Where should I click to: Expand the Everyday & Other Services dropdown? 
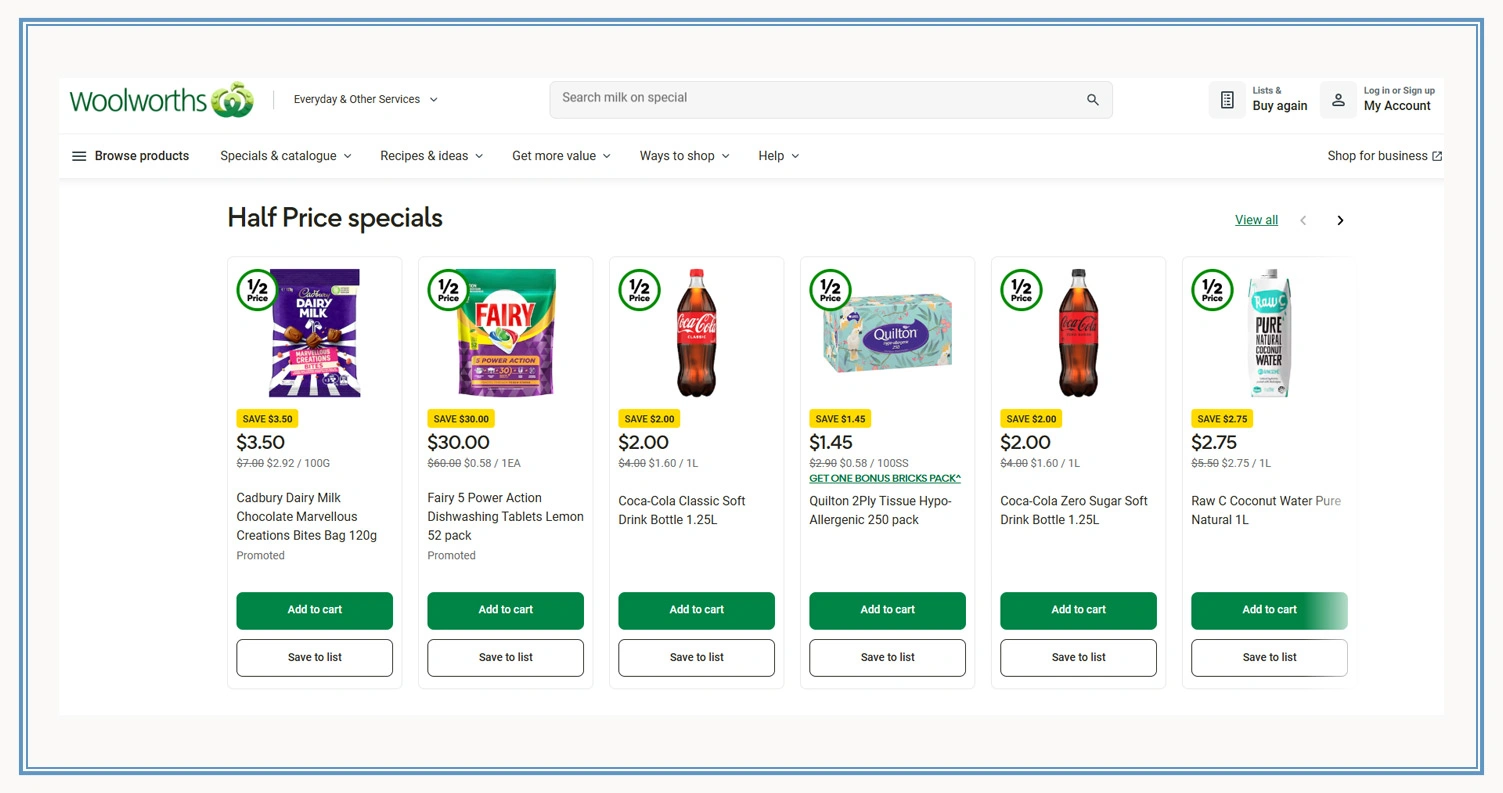tap(365, 99)
